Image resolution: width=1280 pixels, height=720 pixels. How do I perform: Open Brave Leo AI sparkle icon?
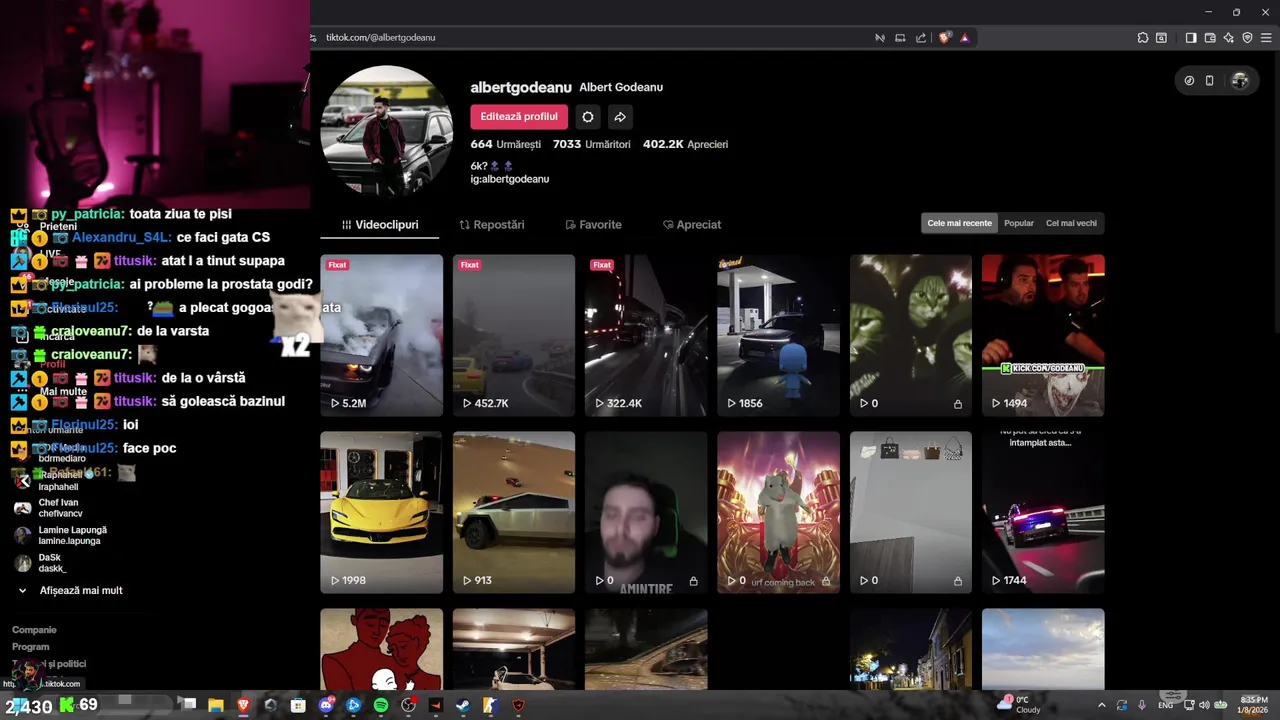tap(1229, 38)
